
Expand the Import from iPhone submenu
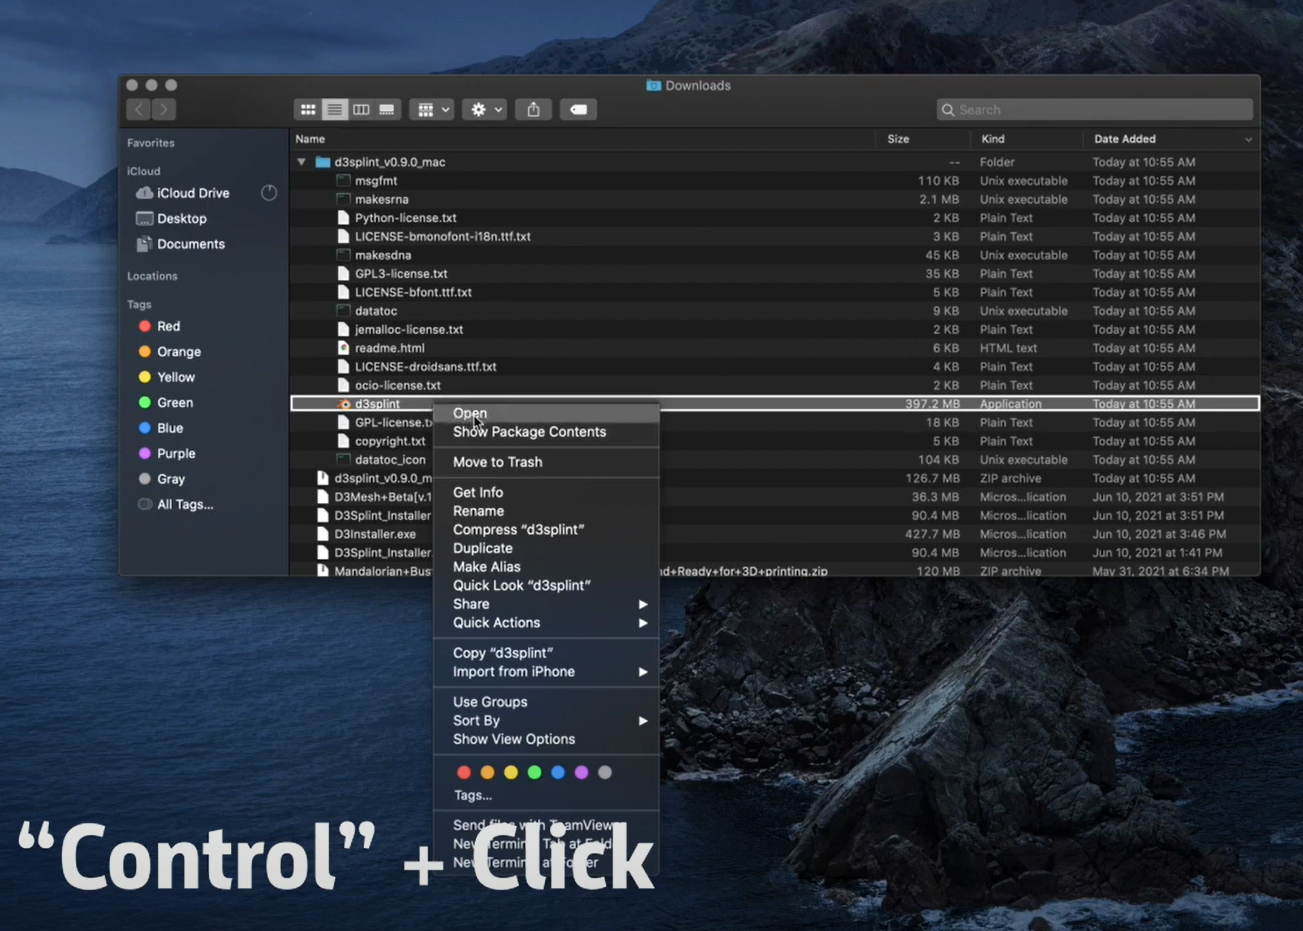(x=546, y=672)
